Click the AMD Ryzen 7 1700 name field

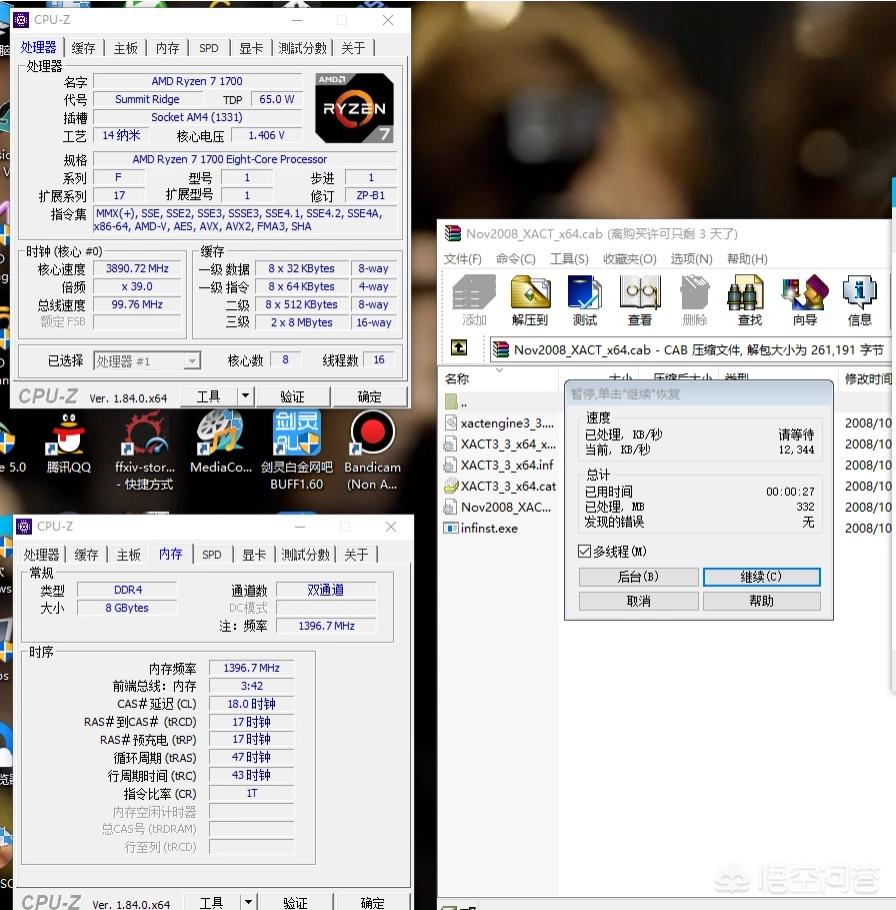point(197,81)
